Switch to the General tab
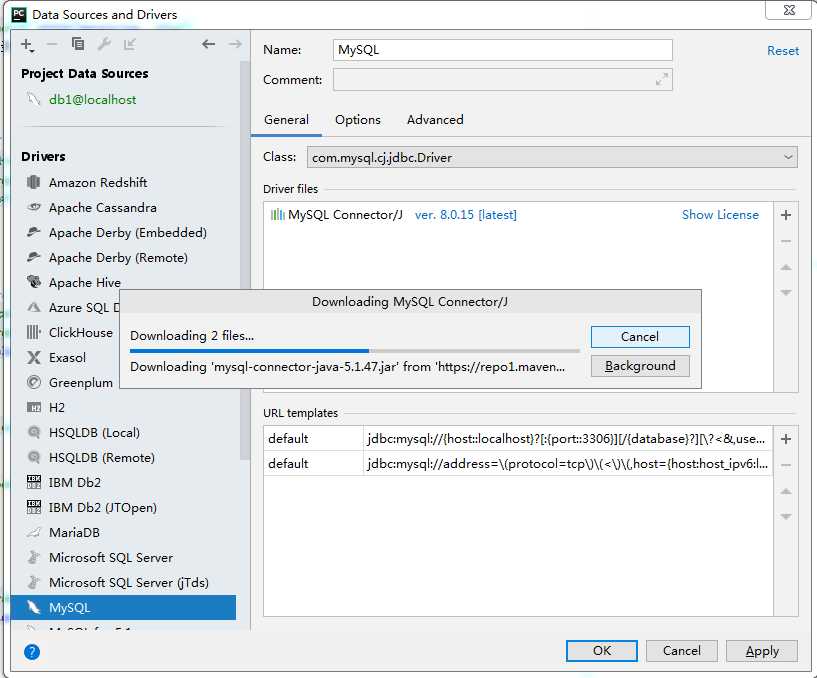The height and width of the screenshot is (678, 817). pos(286,120)
